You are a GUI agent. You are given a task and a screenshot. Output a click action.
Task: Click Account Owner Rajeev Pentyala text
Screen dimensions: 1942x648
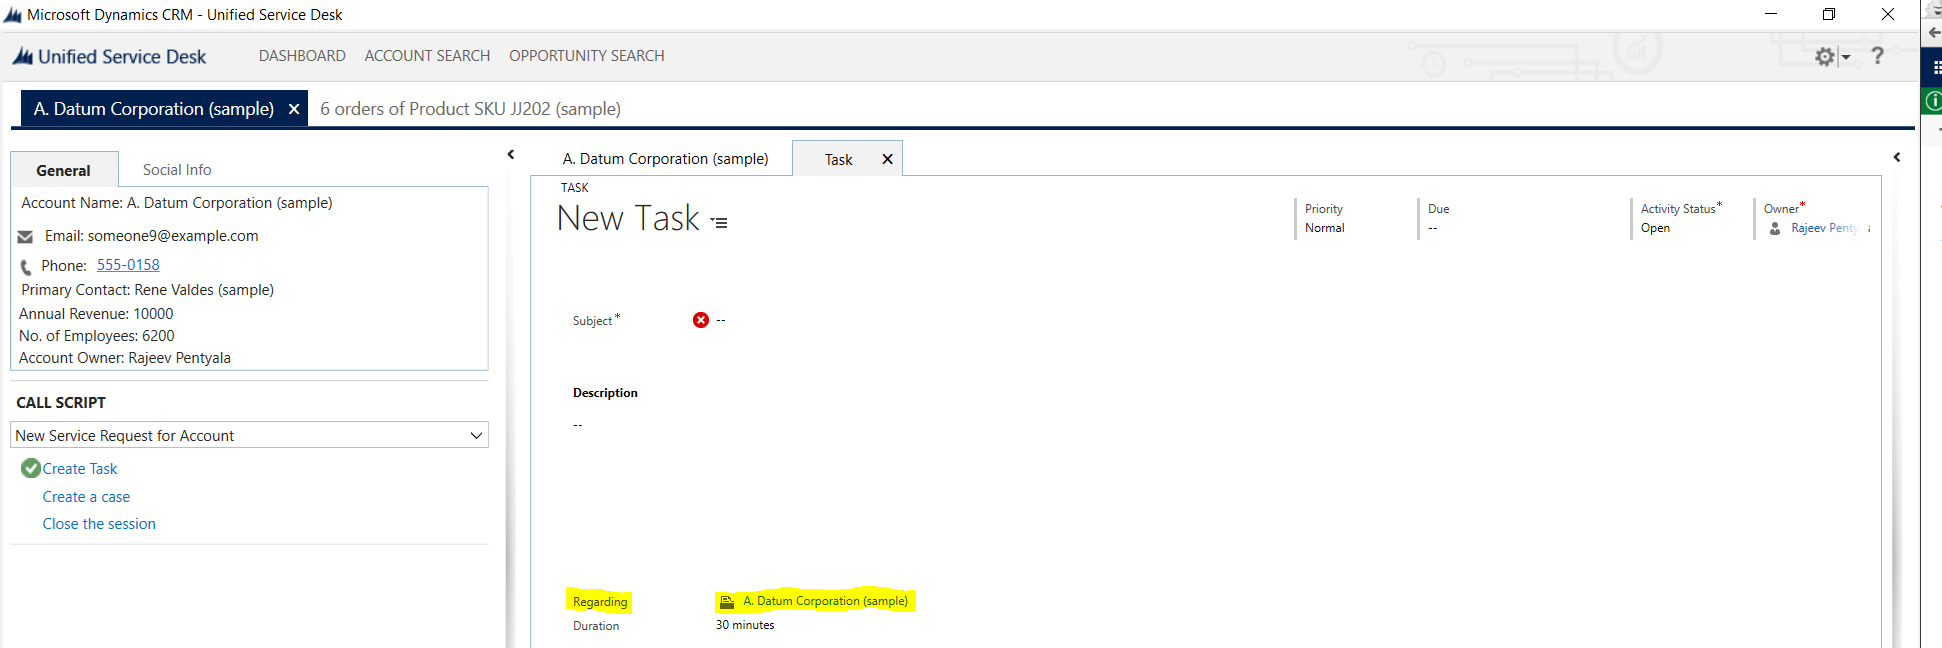tap(125, 358)
